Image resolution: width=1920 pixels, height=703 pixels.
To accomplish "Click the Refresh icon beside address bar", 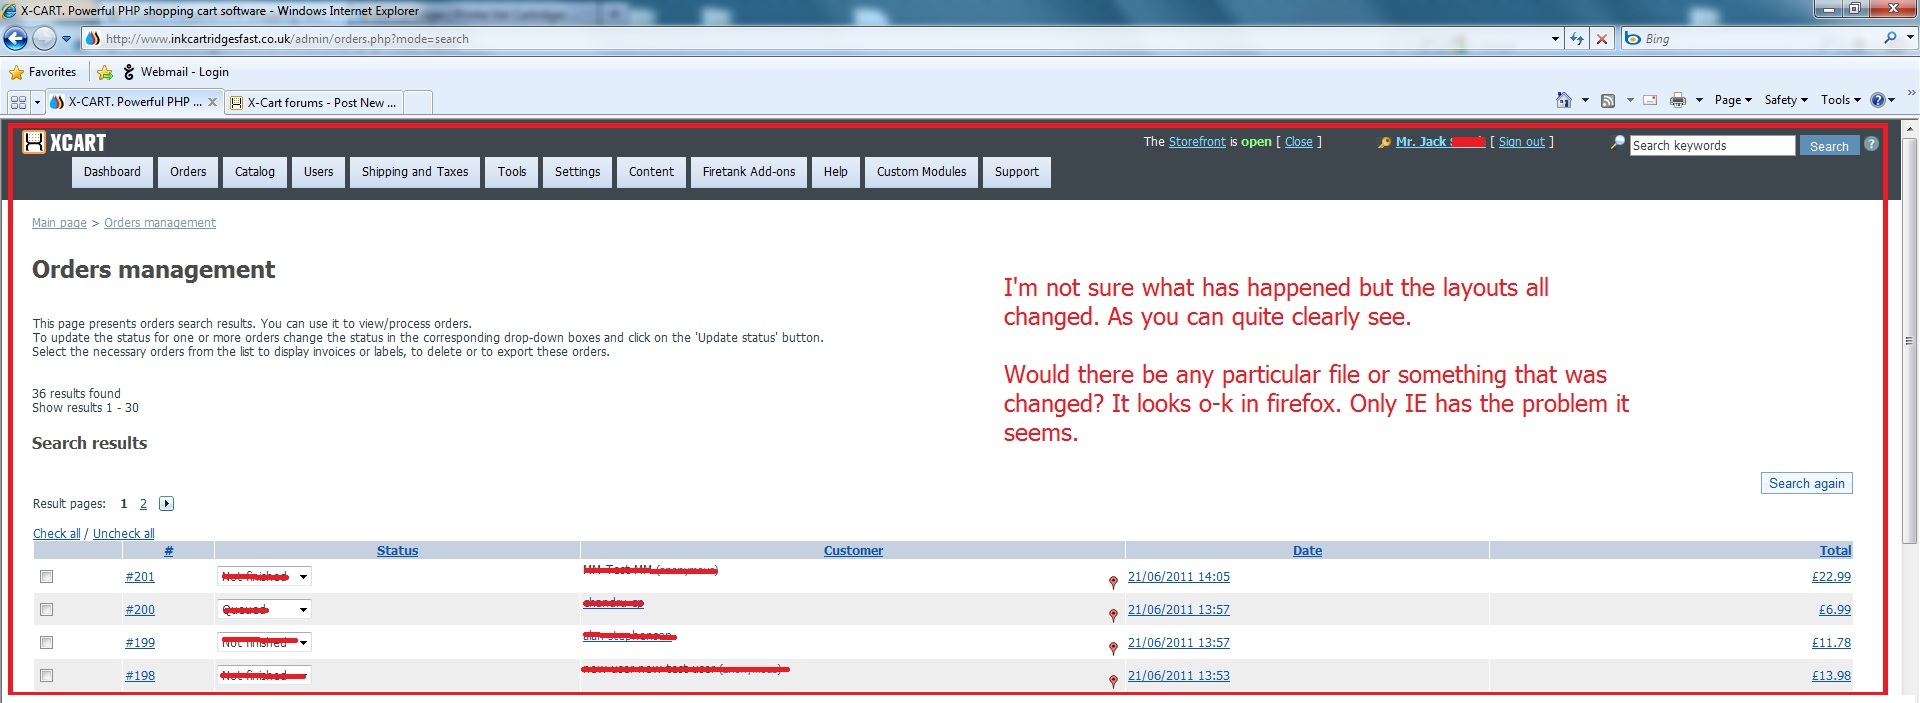I will coord(1577,39).
